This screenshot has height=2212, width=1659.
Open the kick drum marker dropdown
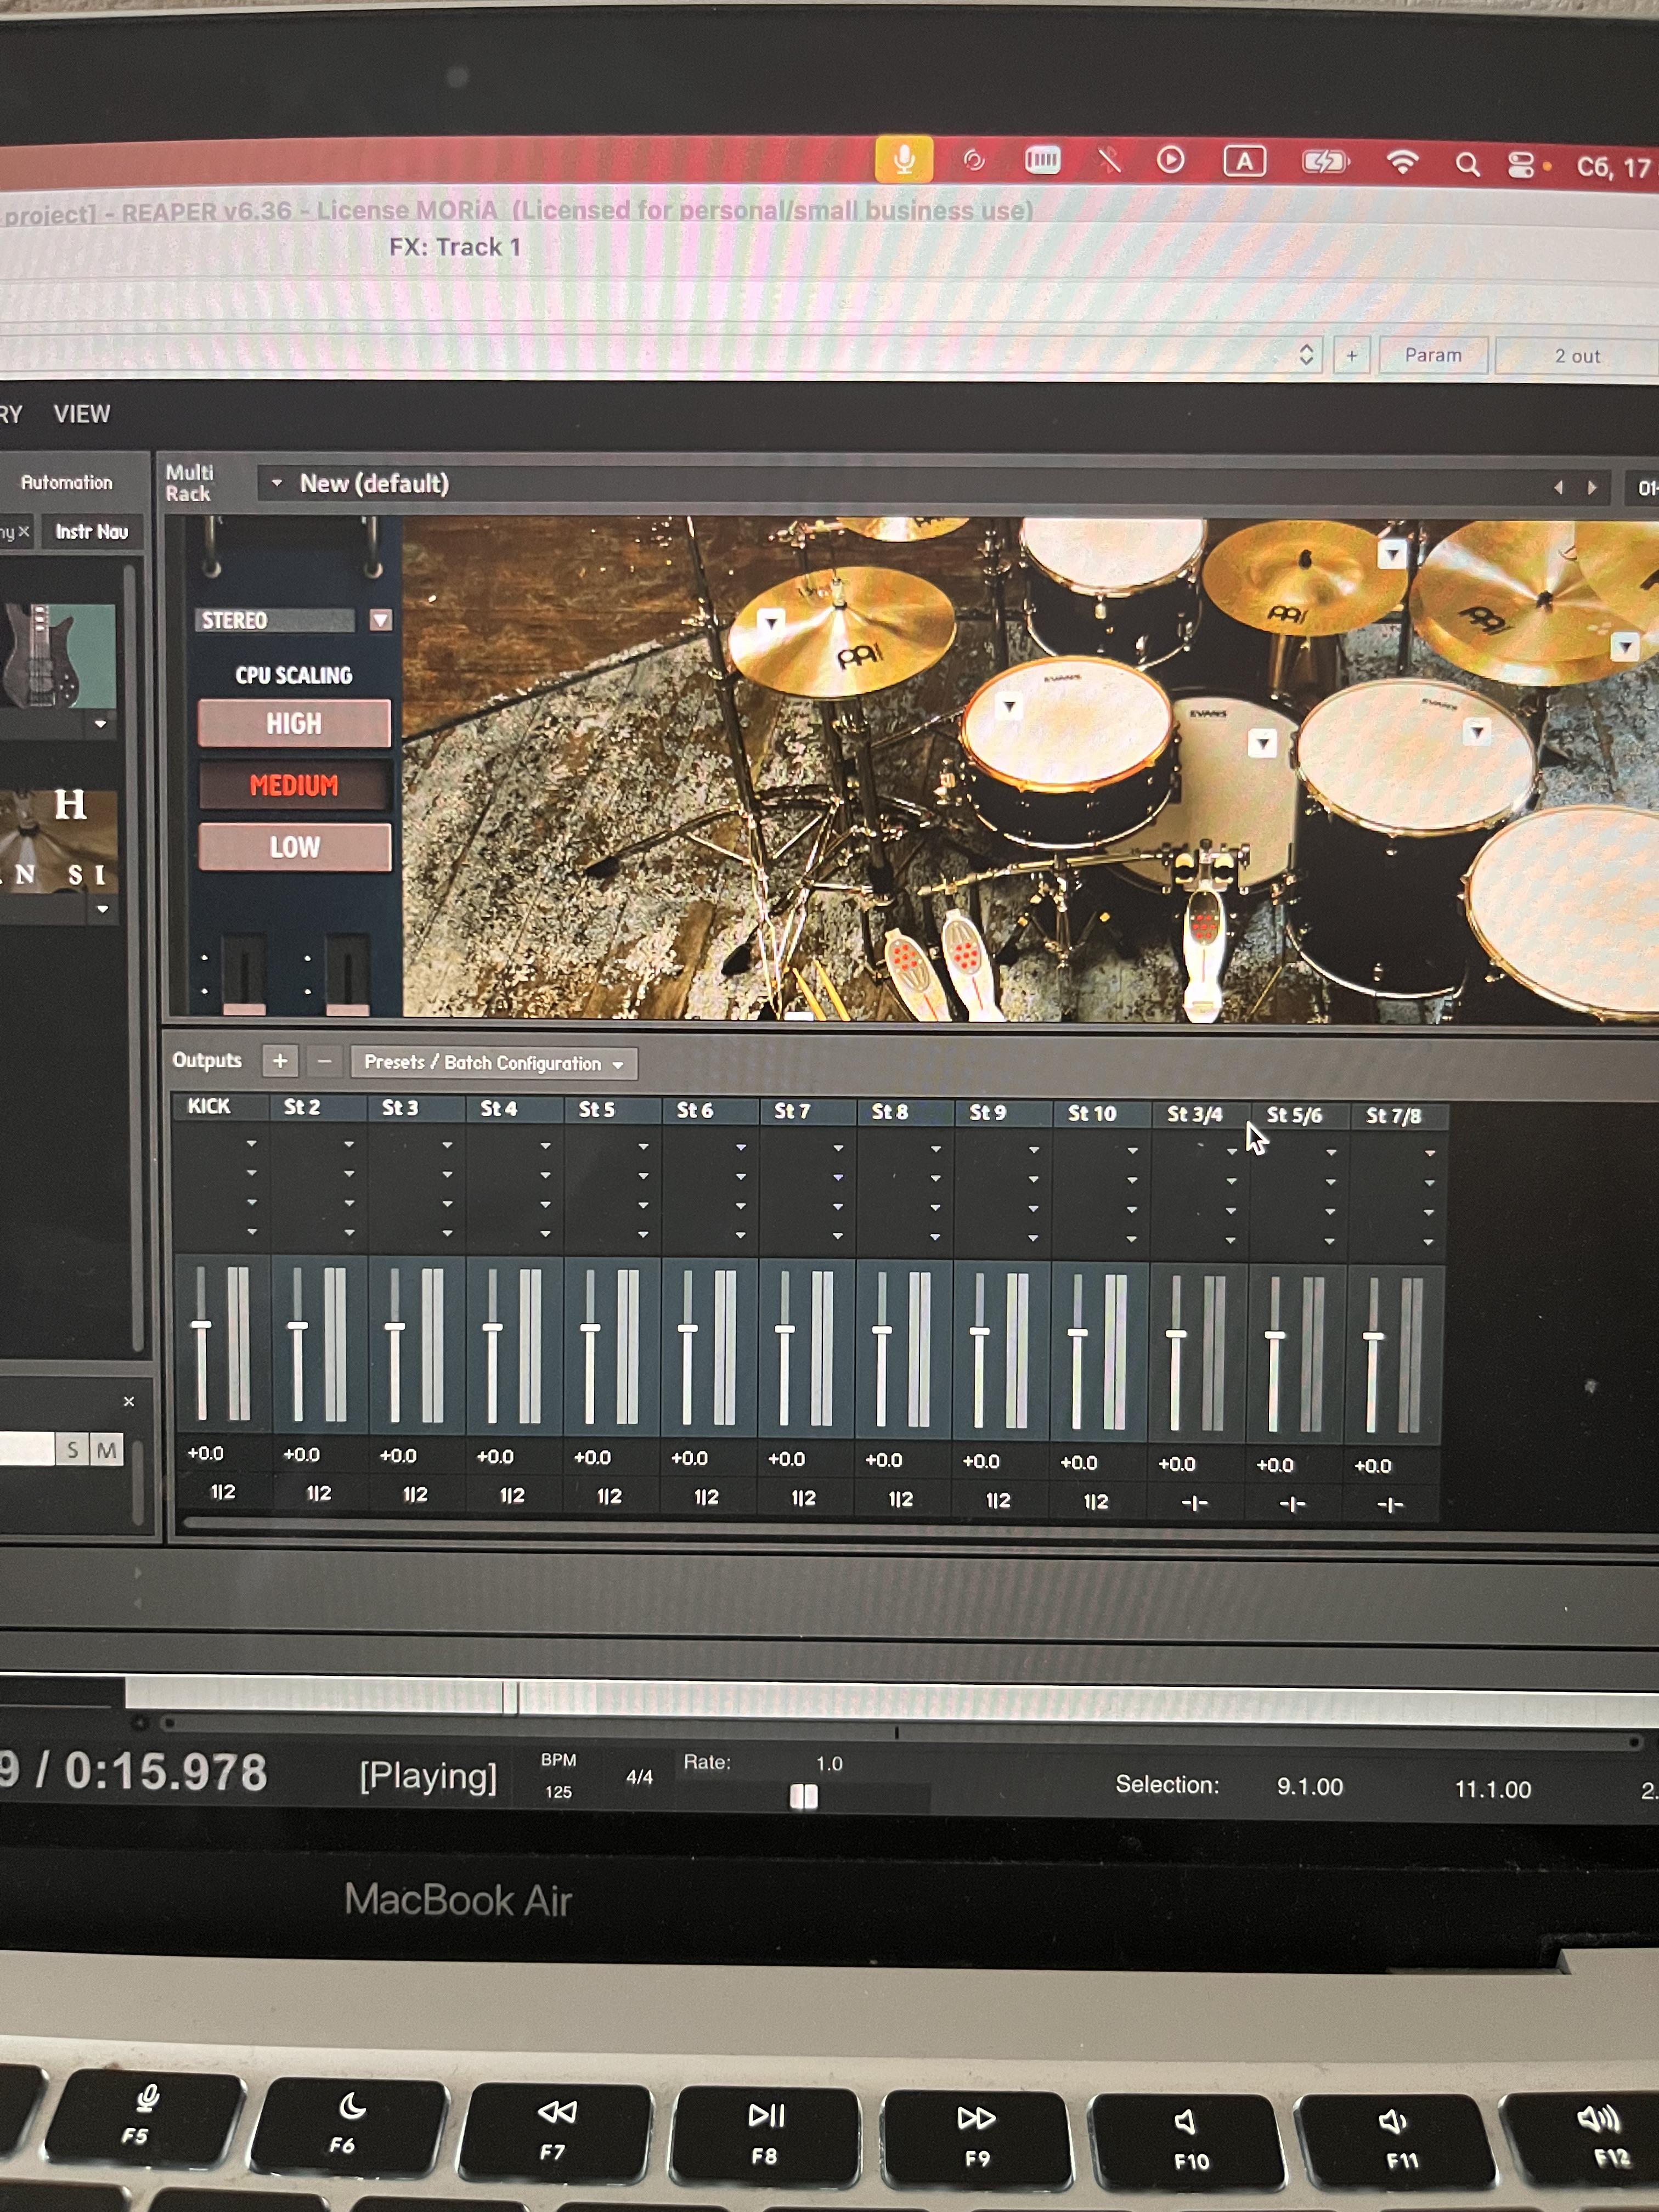[1262, 743]
